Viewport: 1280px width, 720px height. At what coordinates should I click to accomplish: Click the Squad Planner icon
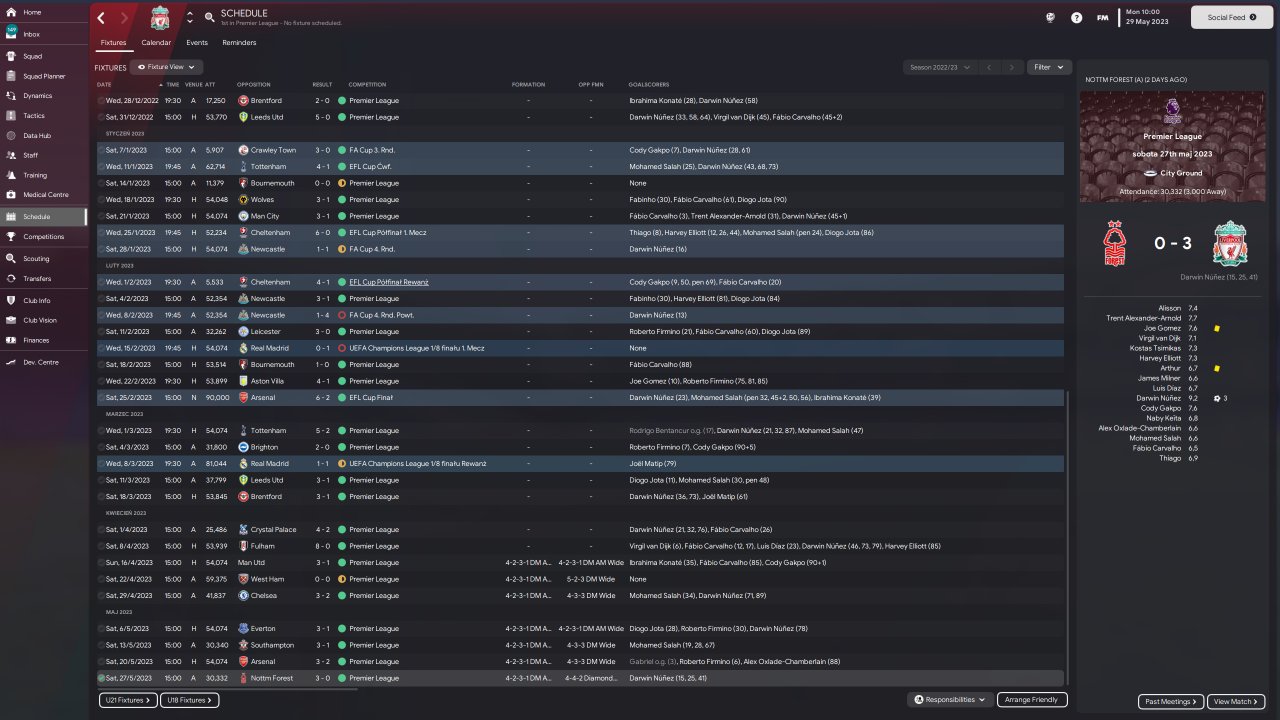11,76
